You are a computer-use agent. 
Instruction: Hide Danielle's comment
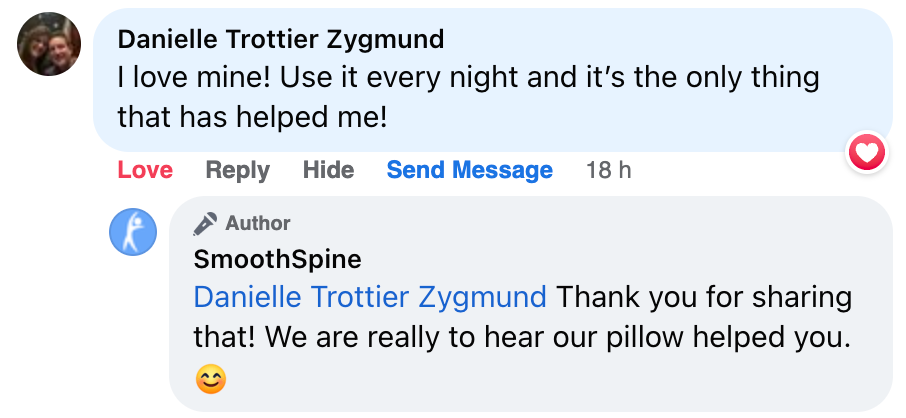[x=328, y=170]
